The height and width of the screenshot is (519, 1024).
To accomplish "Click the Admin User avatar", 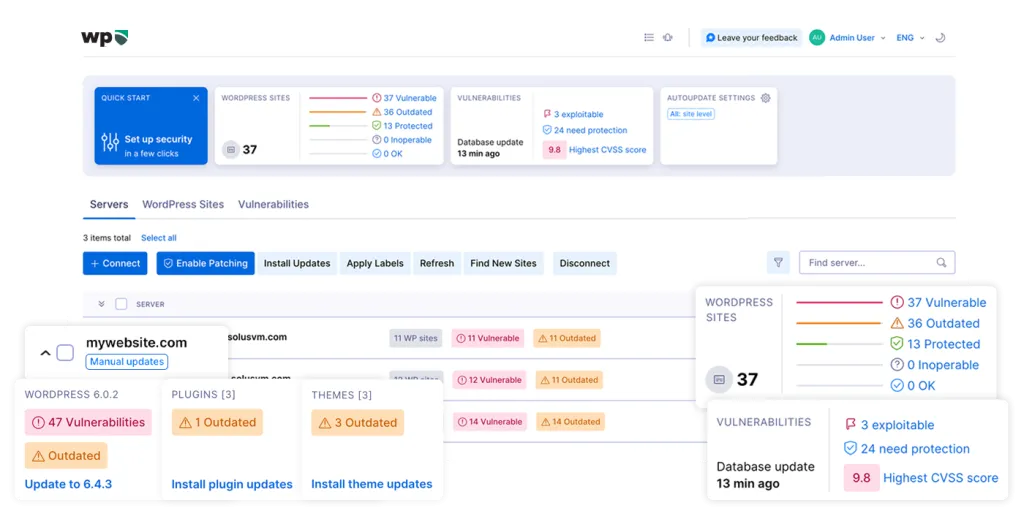I will click(816, 38).
